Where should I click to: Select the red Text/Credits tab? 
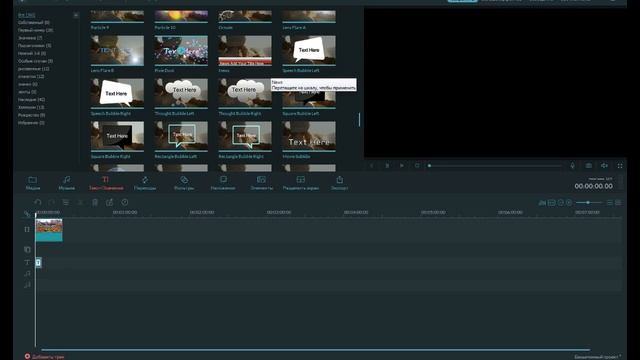point(106,183)
